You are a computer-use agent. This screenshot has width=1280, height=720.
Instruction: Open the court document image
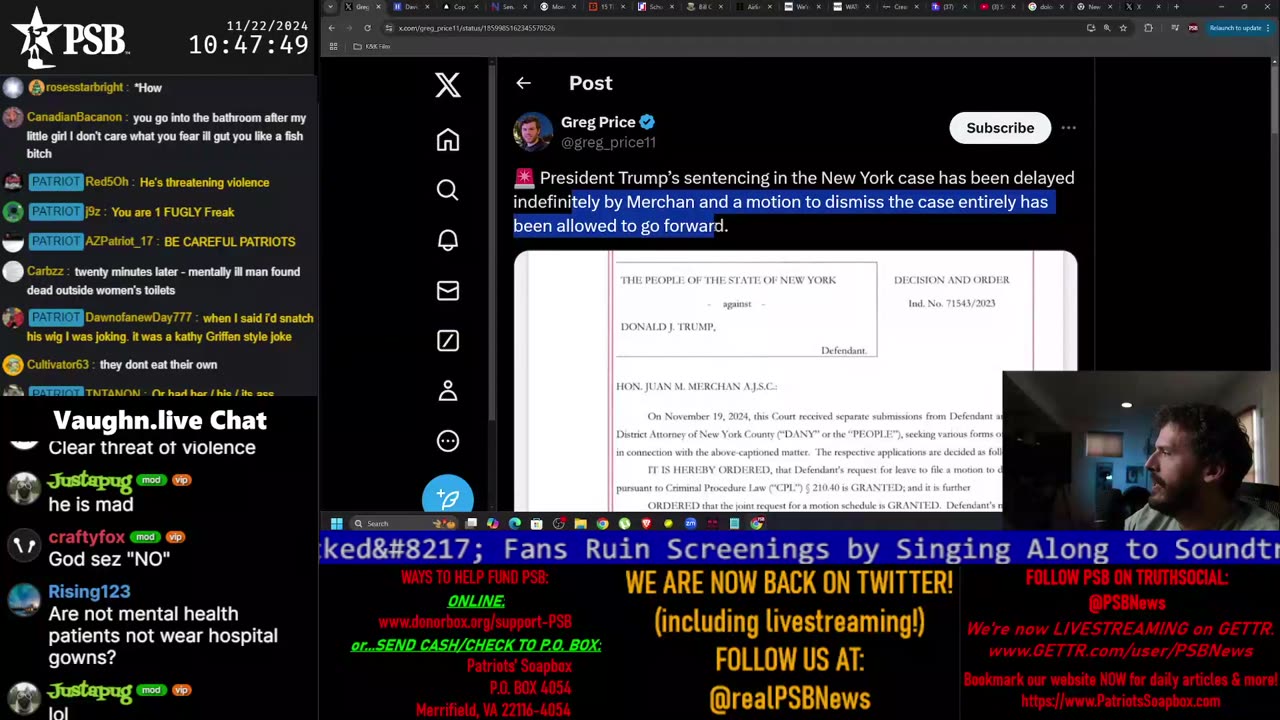coord(795,381)
